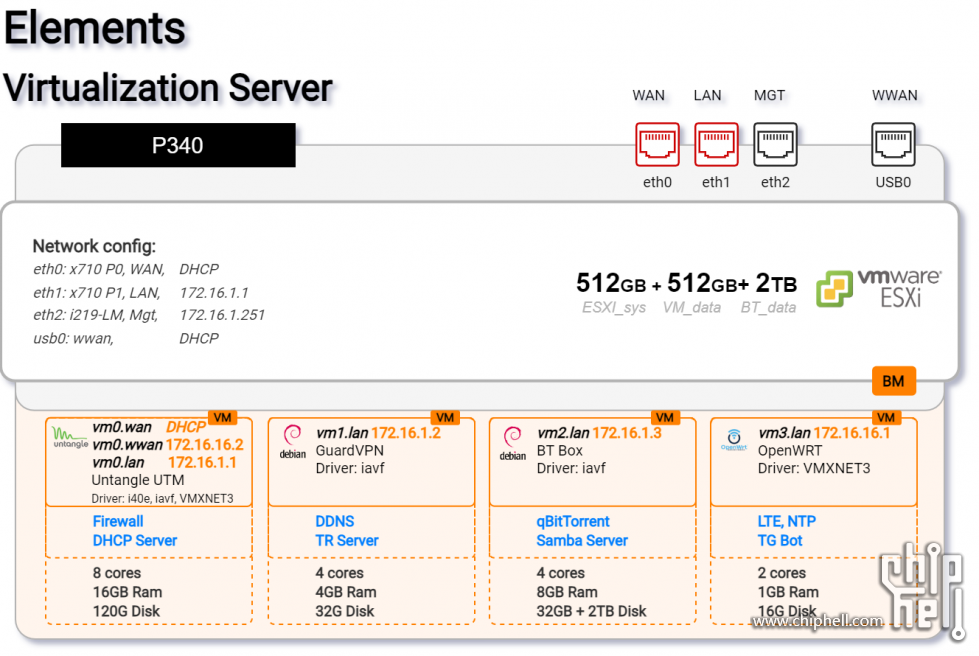Select the "GuardVPN" name
The height and width of the screenshot is (656, 979).
[x=350, y=451]
